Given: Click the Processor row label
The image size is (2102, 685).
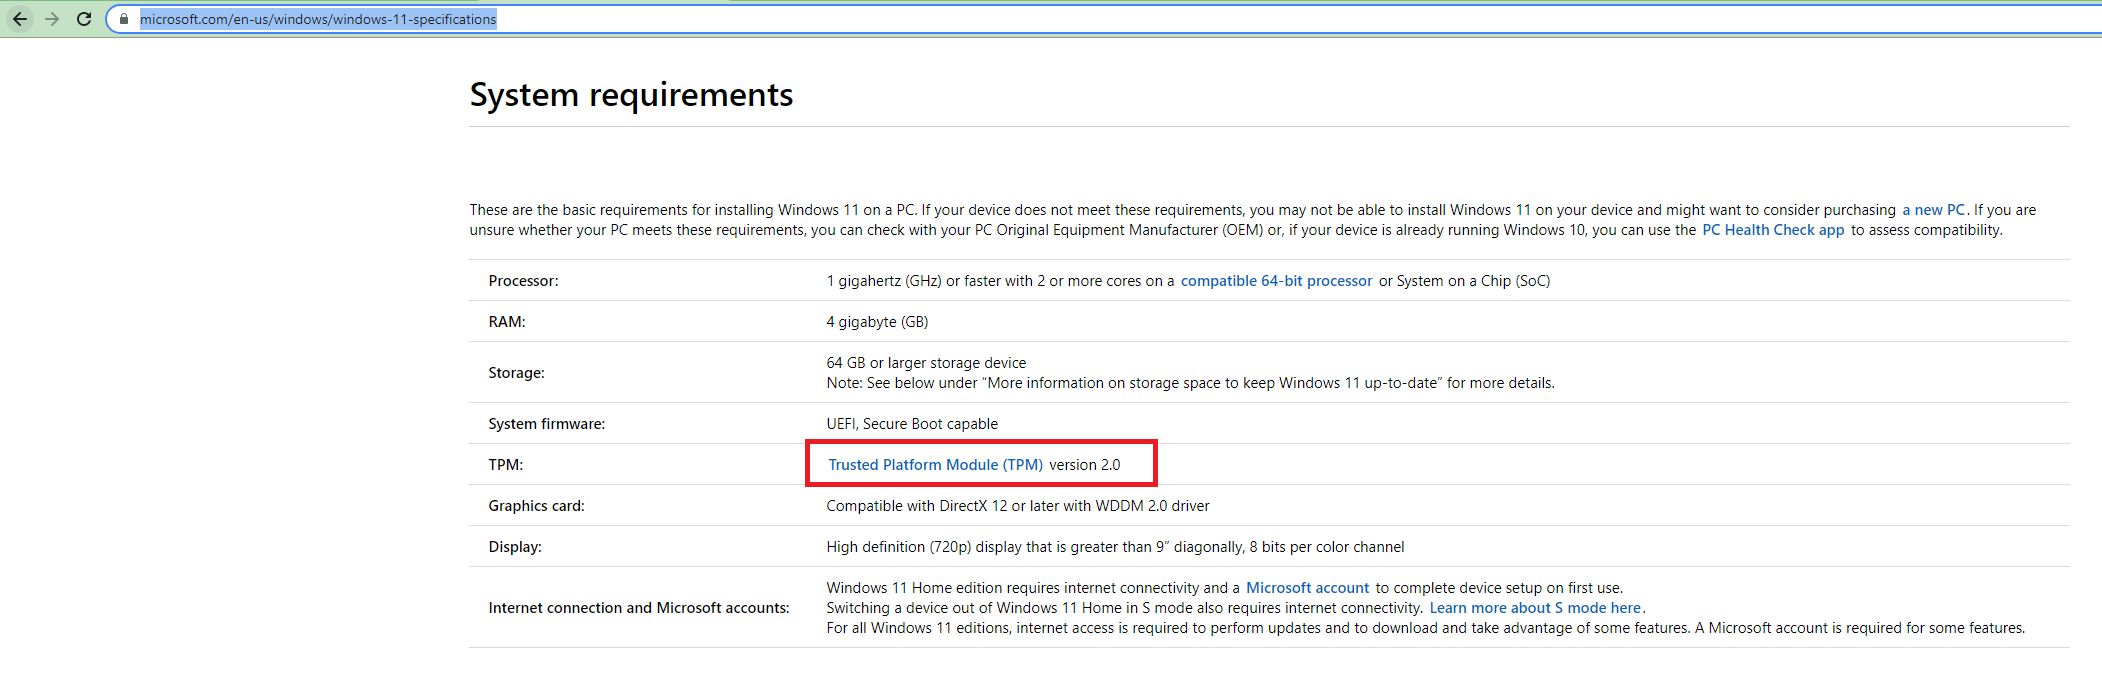Looking at the screenshot, I should 523,281.
